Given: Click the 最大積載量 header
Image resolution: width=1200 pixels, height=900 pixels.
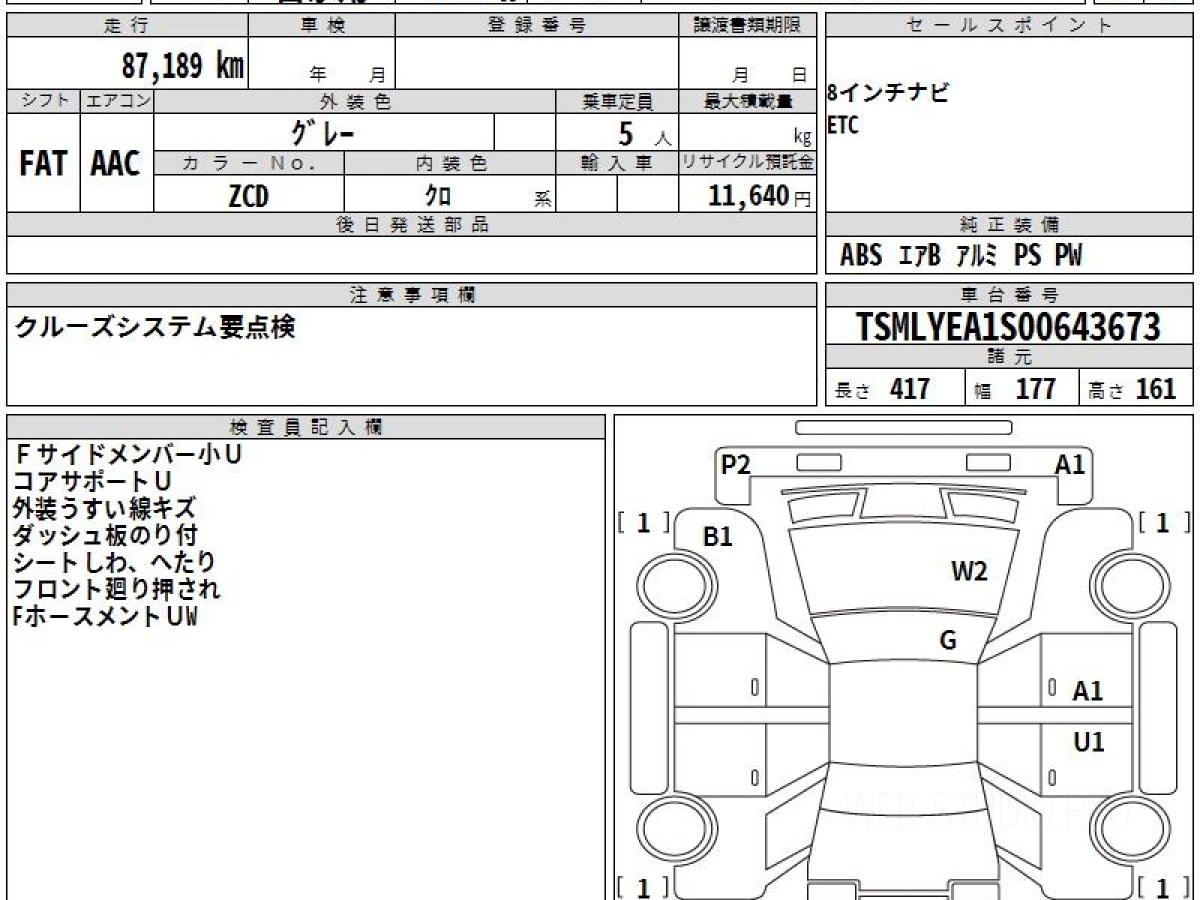Looking at the screenshot, I should tap(749, 102).
